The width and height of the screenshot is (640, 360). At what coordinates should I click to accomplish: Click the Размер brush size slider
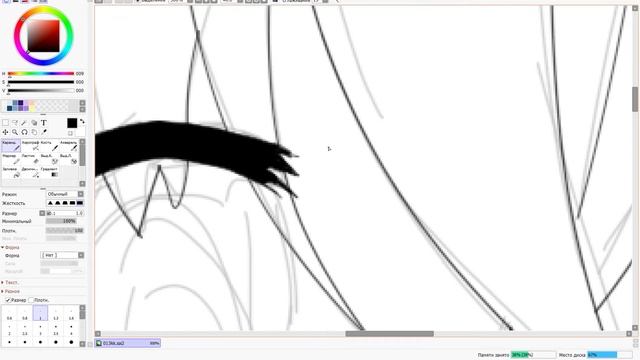point(64,213)
